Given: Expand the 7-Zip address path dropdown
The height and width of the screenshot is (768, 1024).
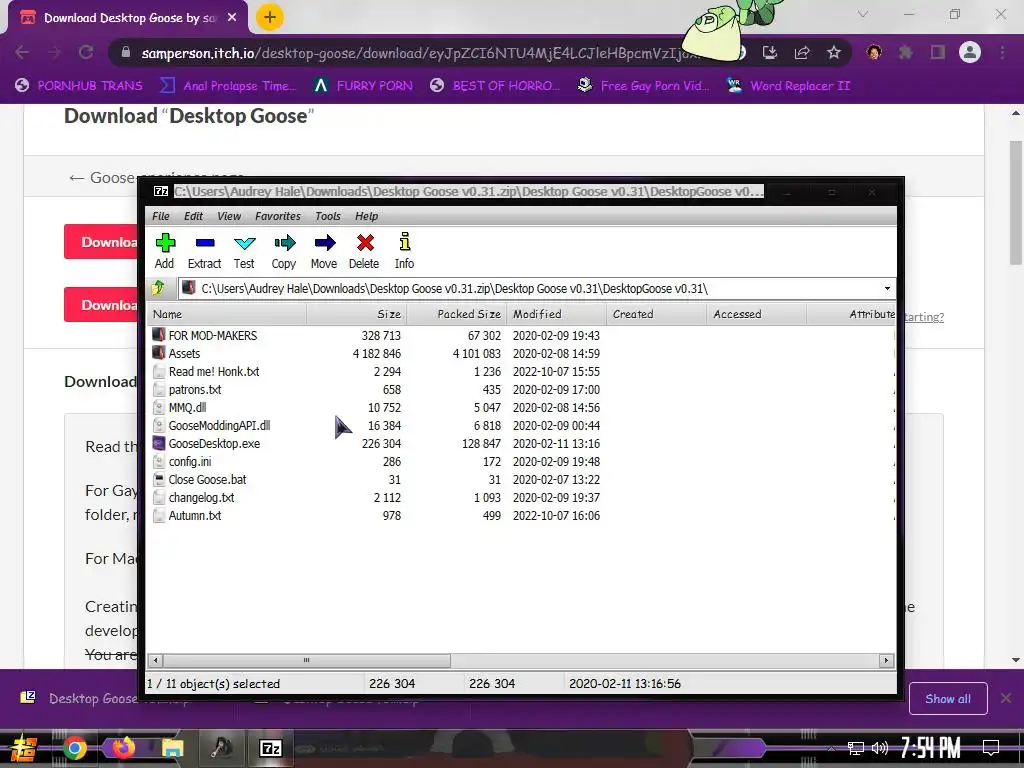Looking at the screenshot, I should point(887,289).
